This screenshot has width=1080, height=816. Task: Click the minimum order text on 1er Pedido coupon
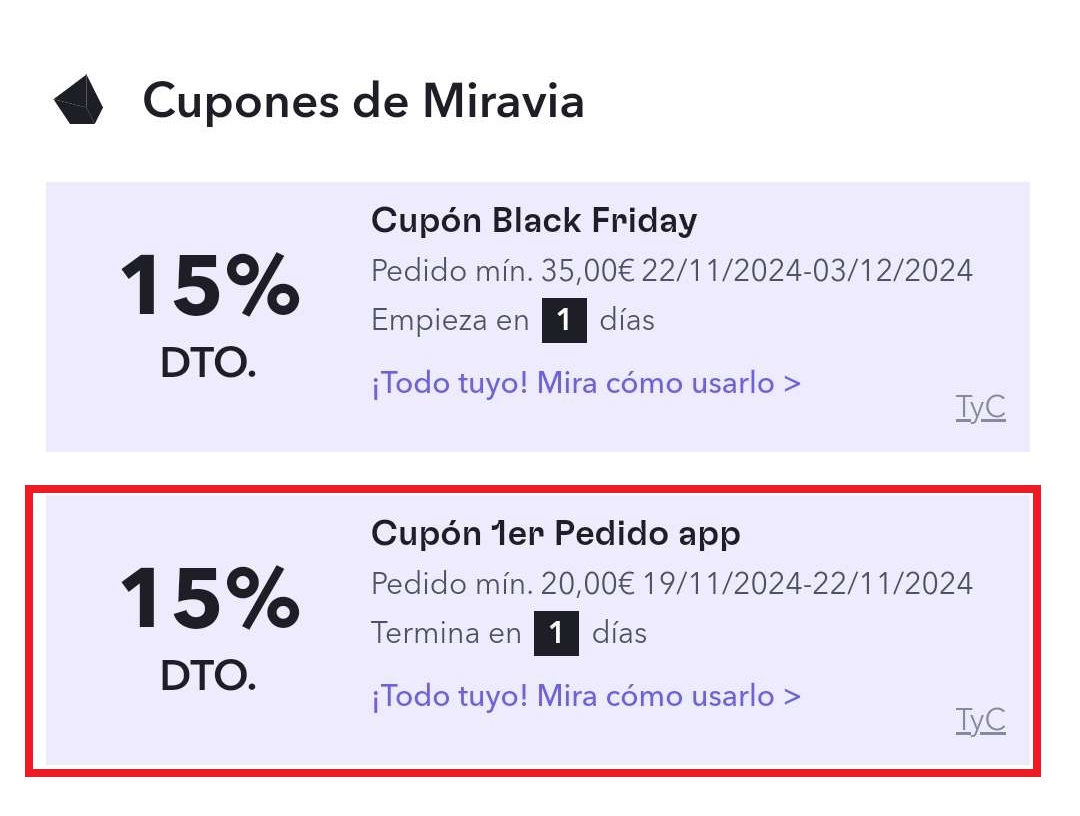pyautogui.click(x=500, y=583)
